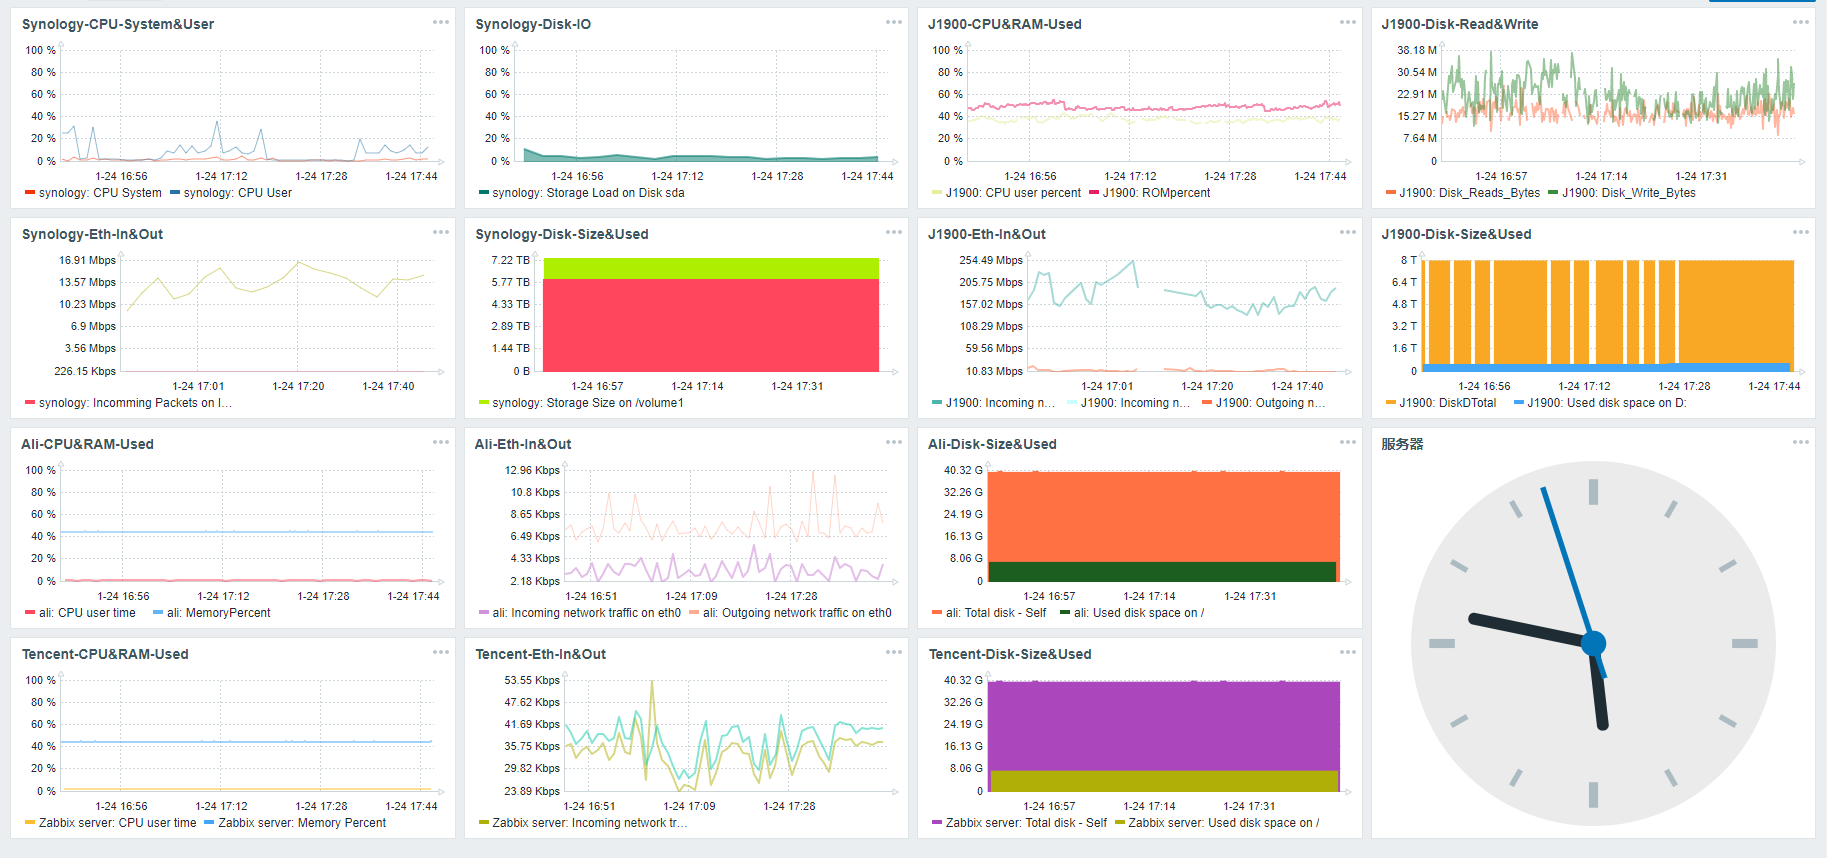The image size is (1827, 858).
Task: Expand the Tencent-Disk-Size&Used widget options menu
Action: coord(1347,652)
